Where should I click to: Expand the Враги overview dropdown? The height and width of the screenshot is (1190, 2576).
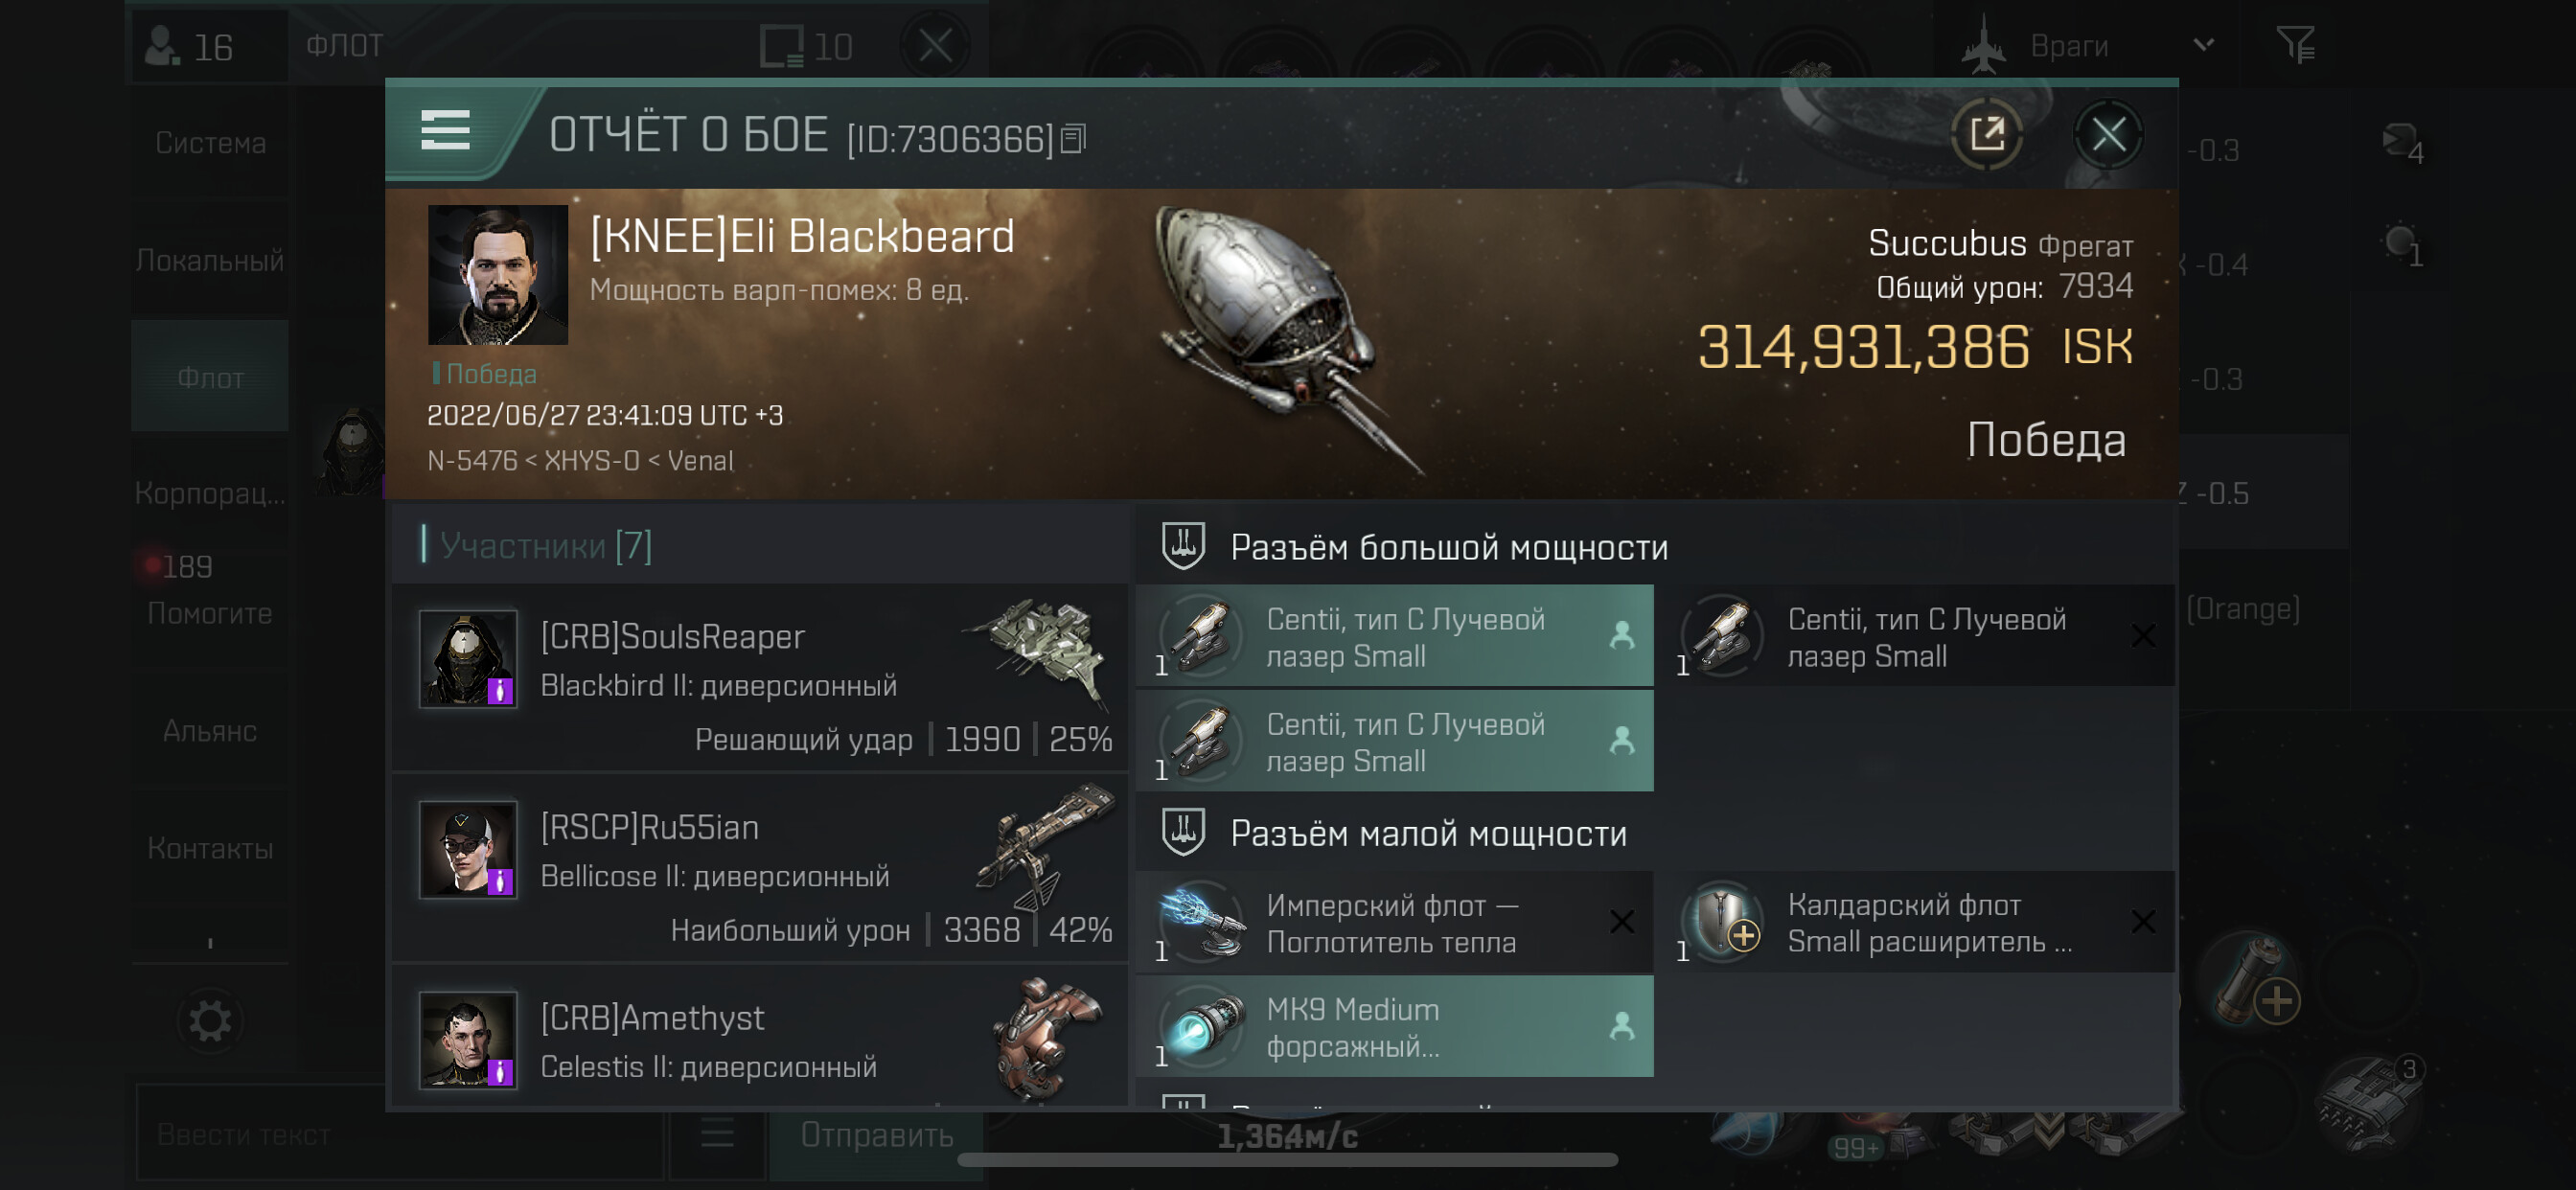(x=2204, y=45)
